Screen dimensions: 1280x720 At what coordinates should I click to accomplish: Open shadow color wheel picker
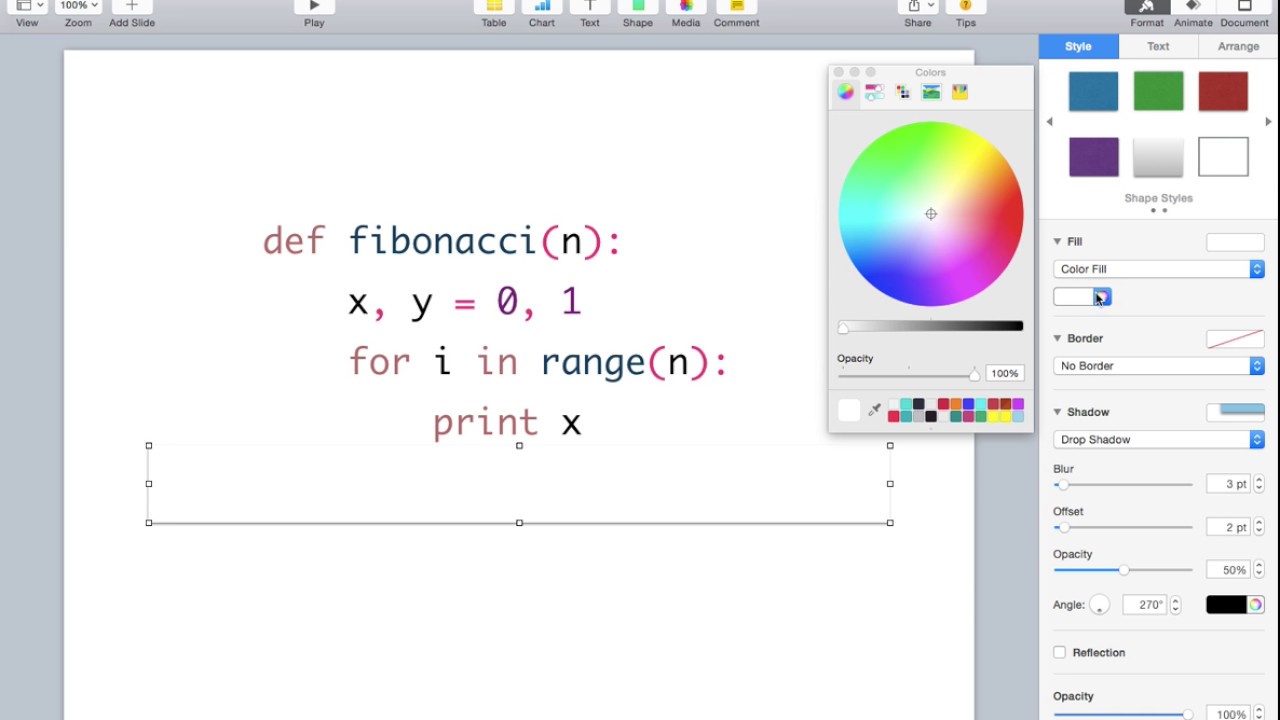1255,605
